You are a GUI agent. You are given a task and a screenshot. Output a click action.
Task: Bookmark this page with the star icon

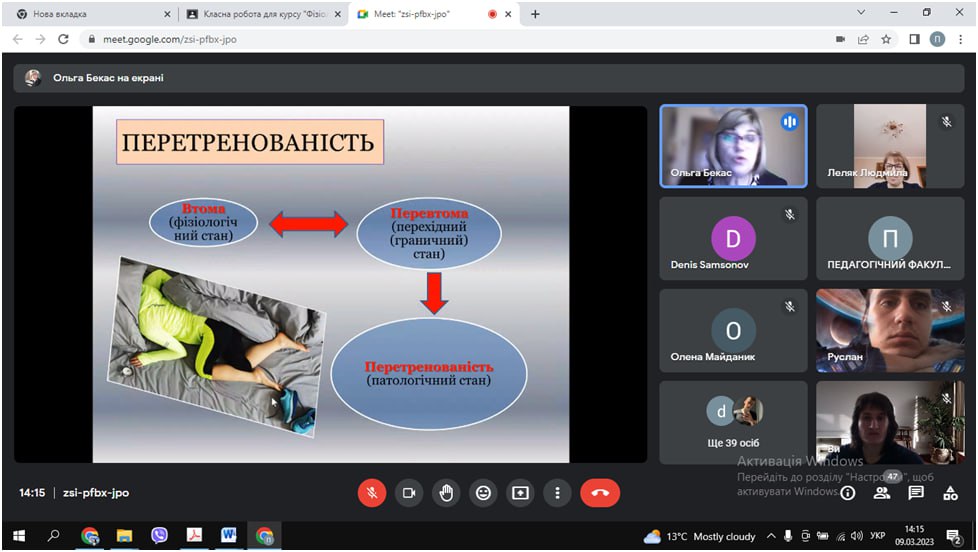(886, 39)
